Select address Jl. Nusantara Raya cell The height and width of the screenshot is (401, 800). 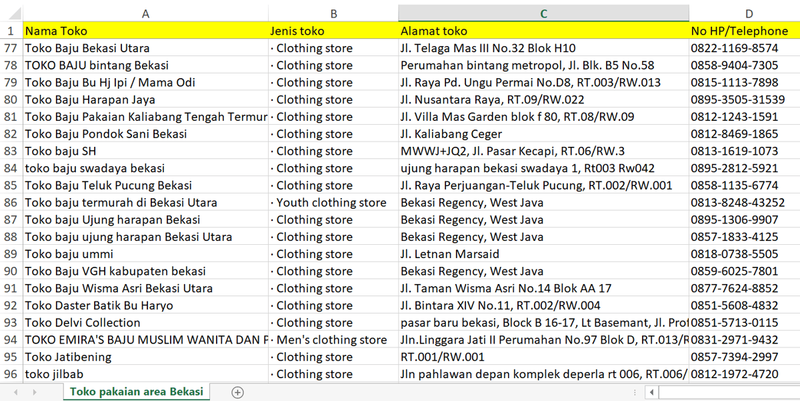[543, 100]
